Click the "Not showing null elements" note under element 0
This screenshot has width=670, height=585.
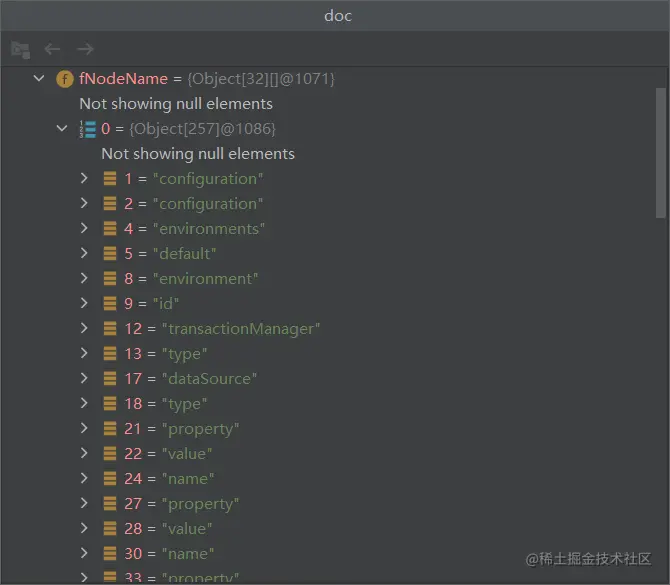198,154
